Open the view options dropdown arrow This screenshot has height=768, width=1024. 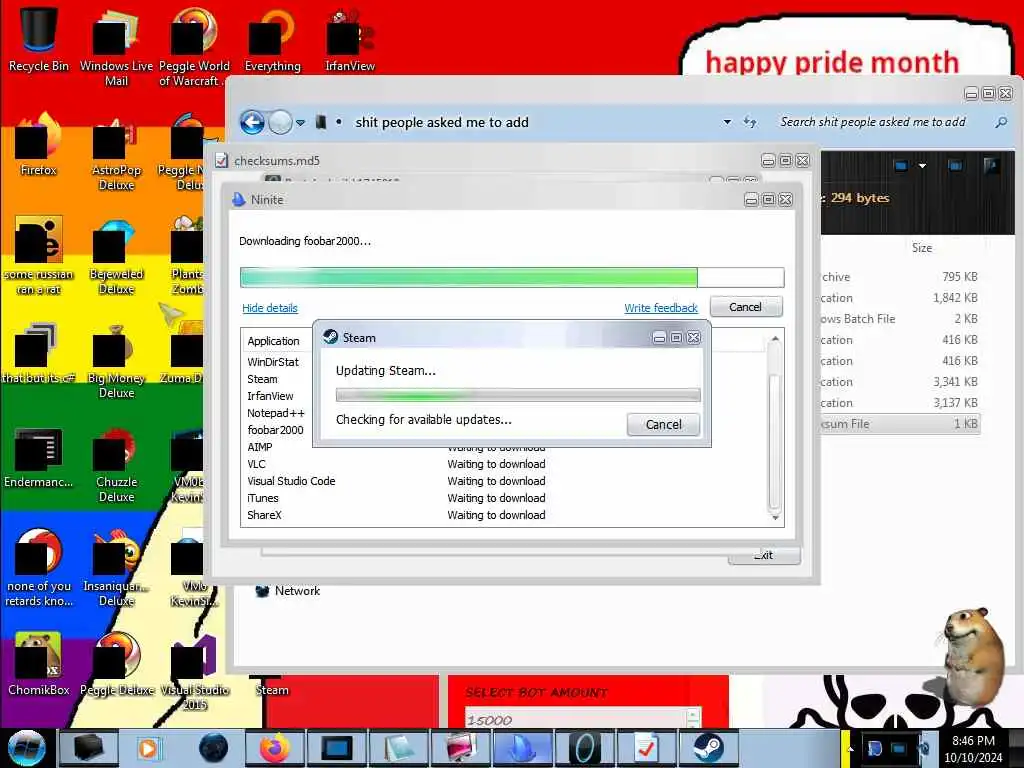[x=922, y=166]
